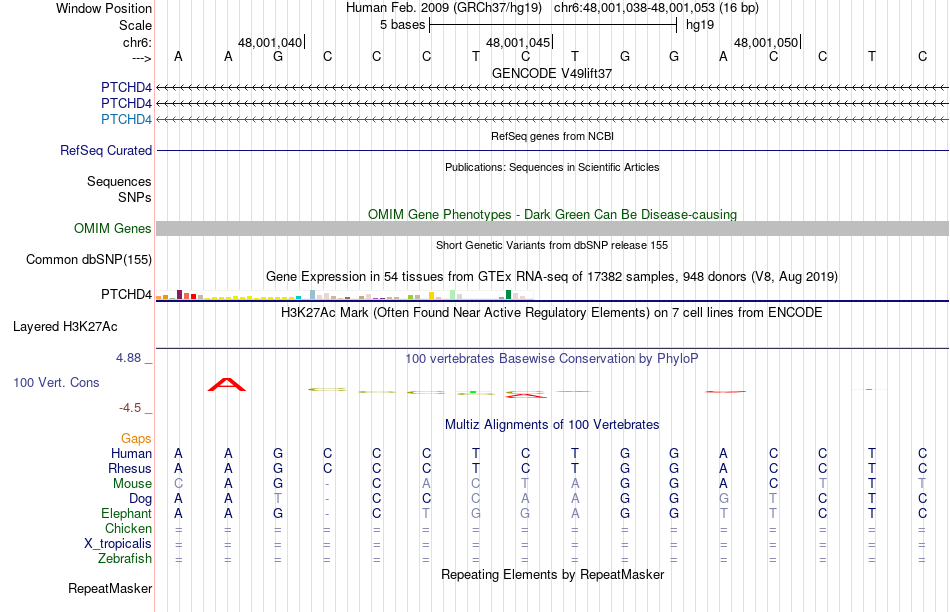Click PTCHD4 label beside the GTEx expression bars

126,294
